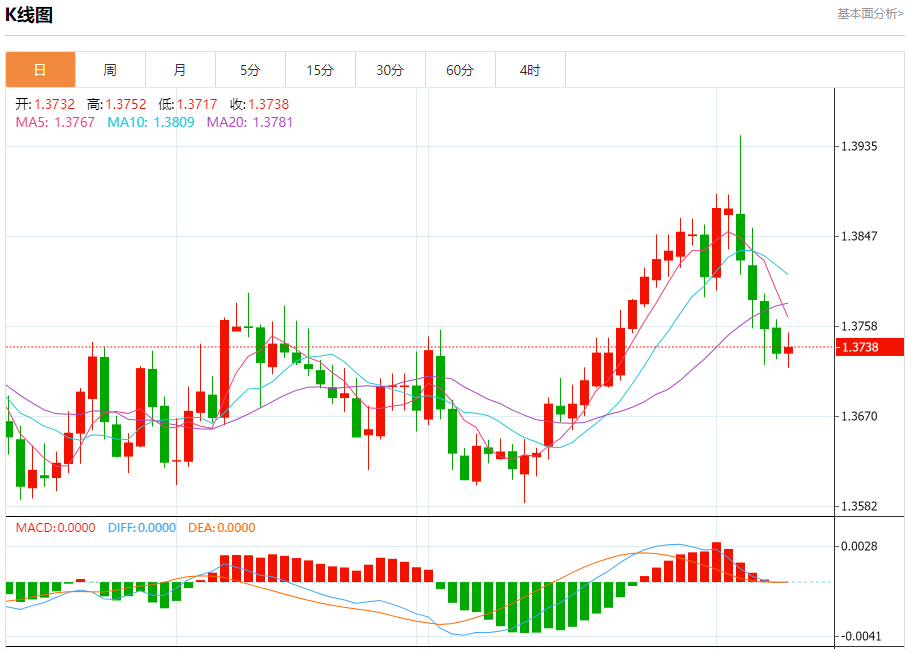The width and height of the screenshot is (914, 649).
Task: Click the MACD:0.0000 indicator label
Action: pos(55,528)
